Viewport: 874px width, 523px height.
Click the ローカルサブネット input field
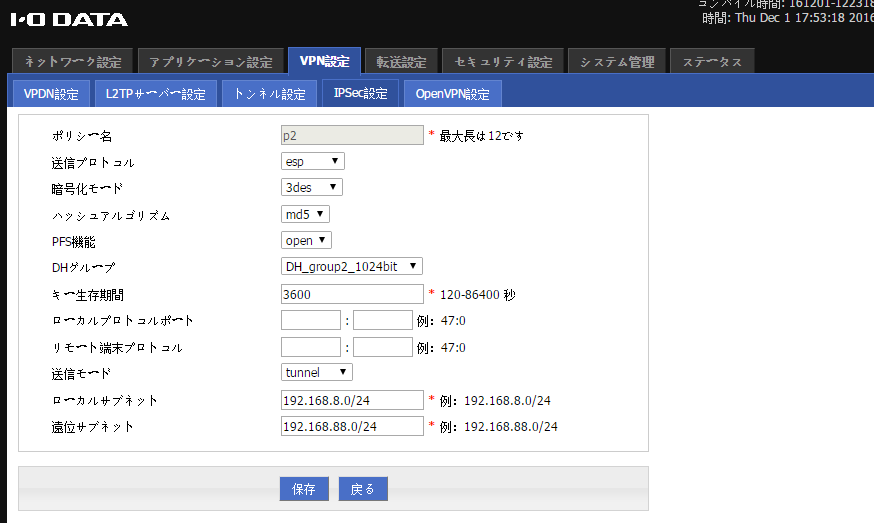click(352, 400)
